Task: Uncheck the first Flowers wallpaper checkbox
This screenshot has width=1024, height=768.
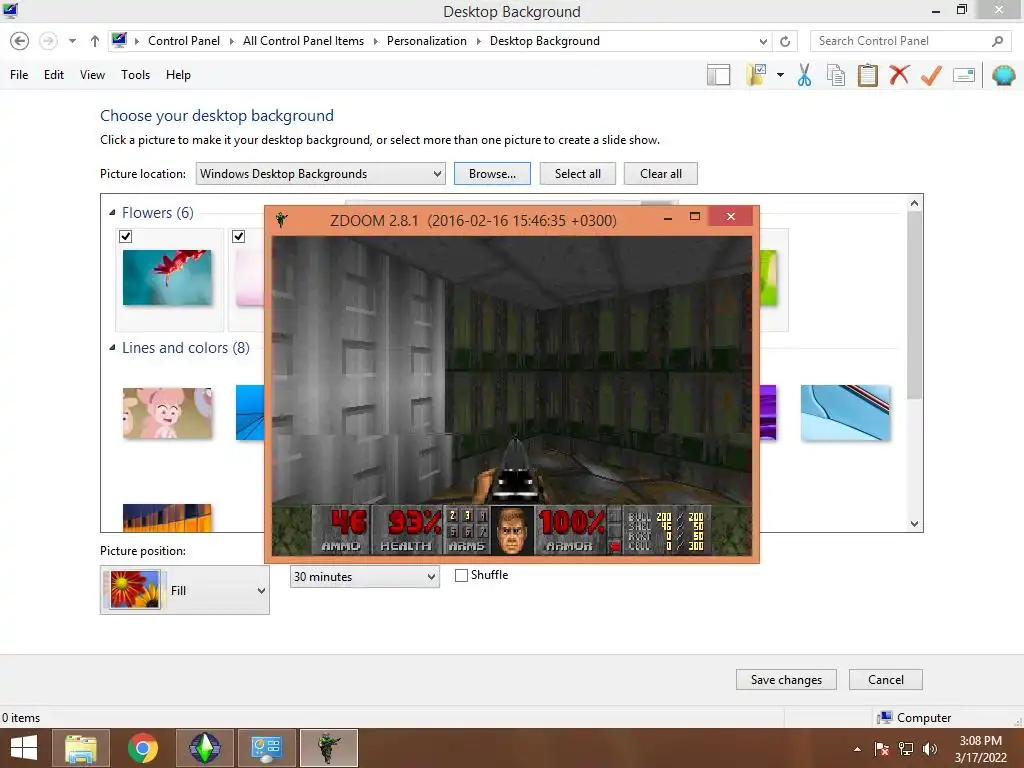Action: 126,236
